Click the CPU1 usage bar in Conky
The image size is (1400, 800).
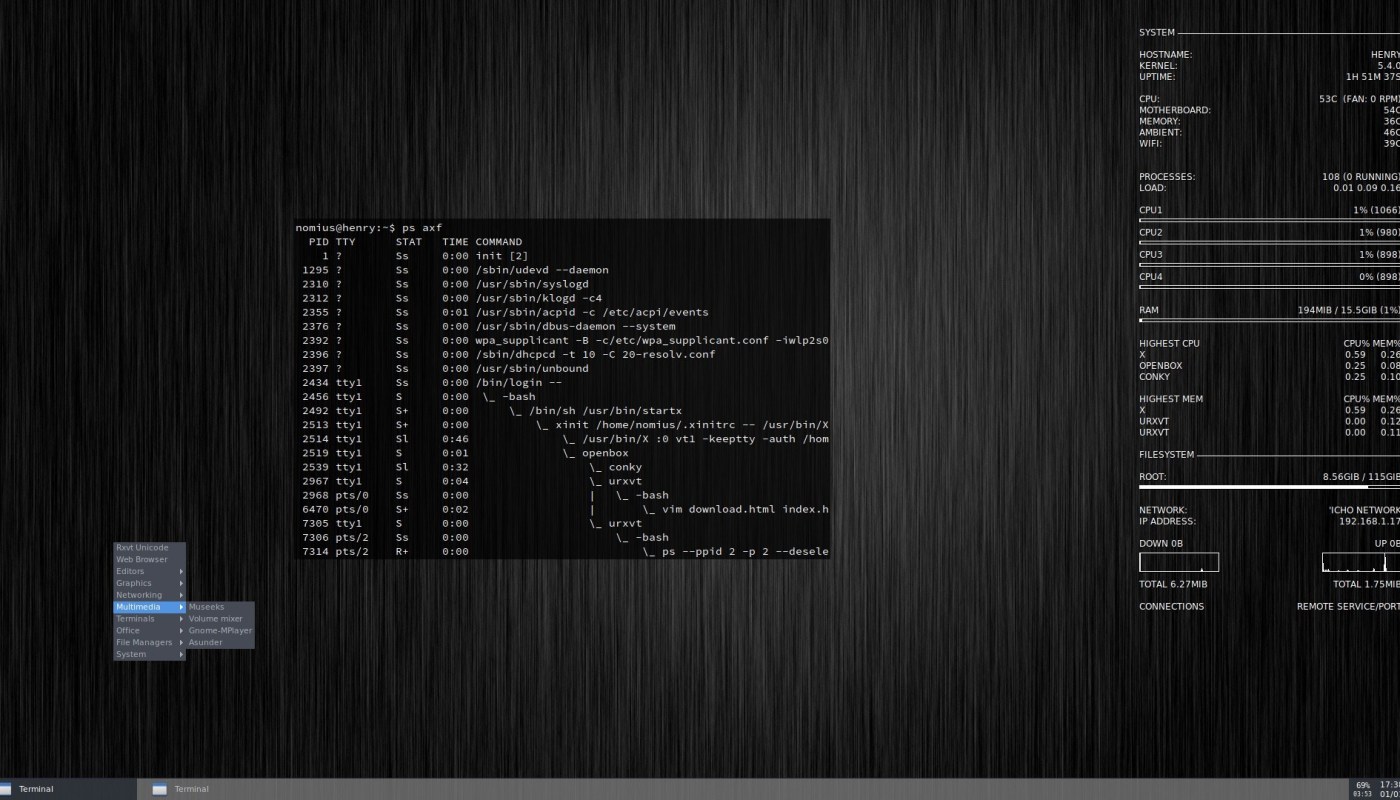point(1269,220)
